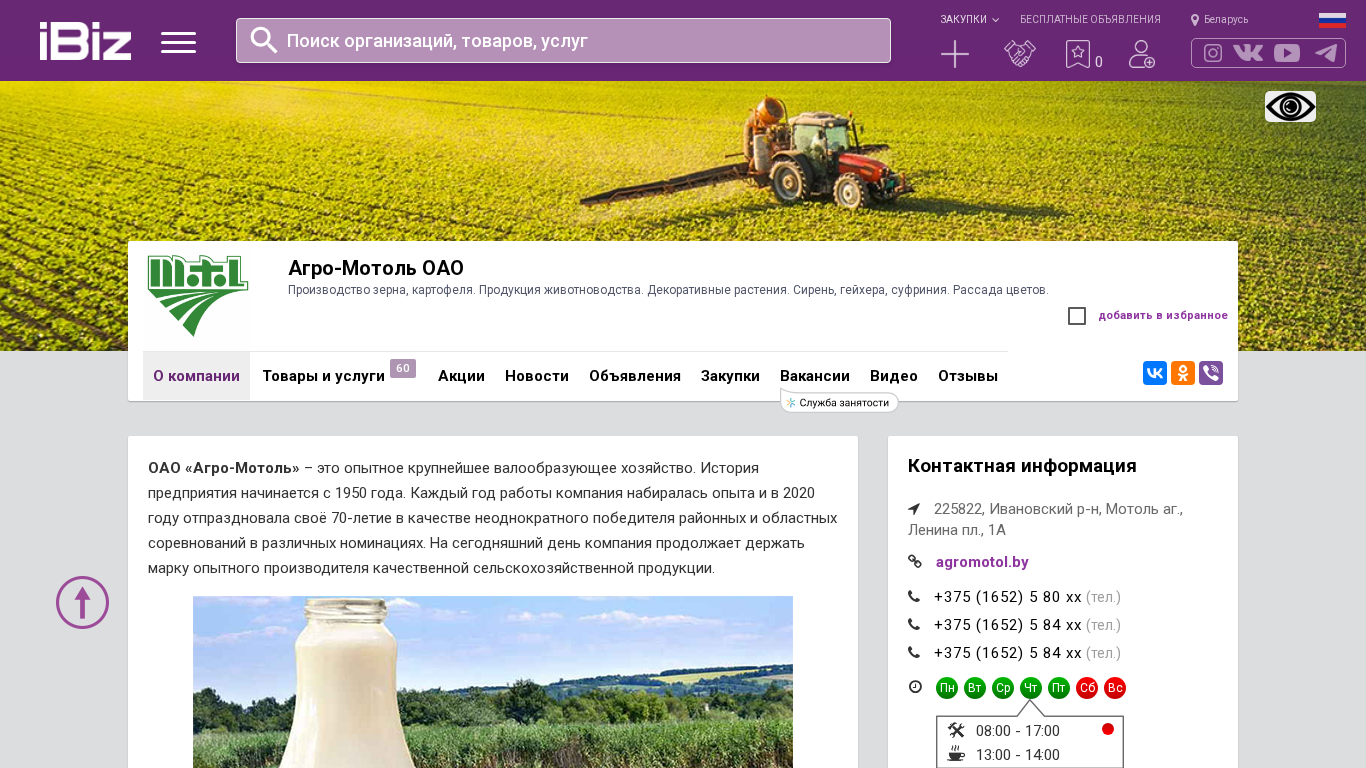Open the VK icon in header
Viewport: 1366px width, 768px height.
1248,53
